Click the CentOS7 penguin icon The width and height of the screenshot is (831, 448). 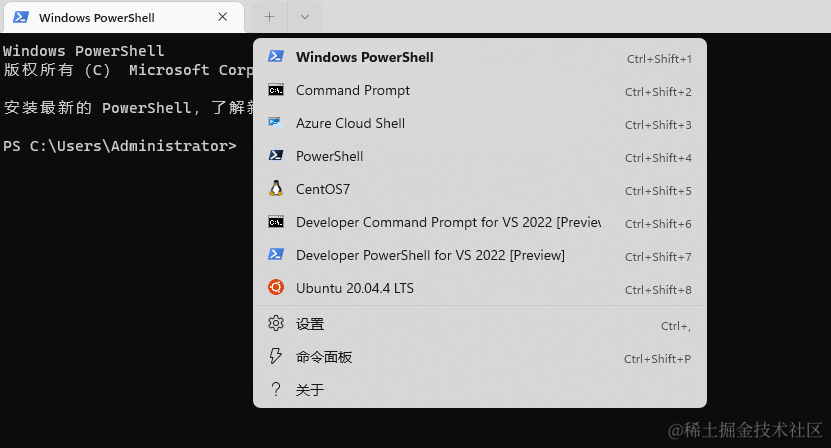point(276,188)
